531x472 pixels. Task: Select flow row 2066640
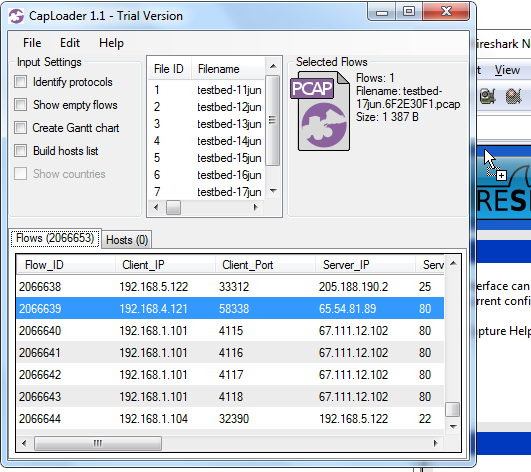click(230, 330)
